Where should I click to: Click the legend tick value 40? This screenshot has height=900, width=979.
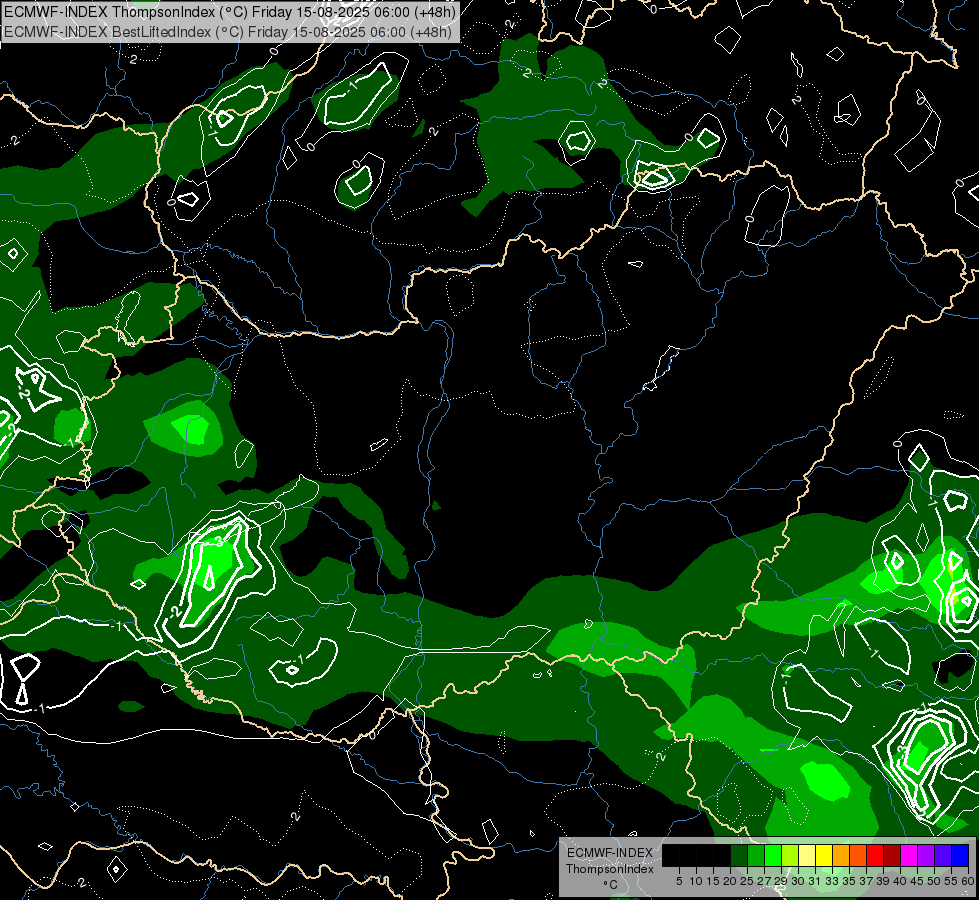pos(900,881)
